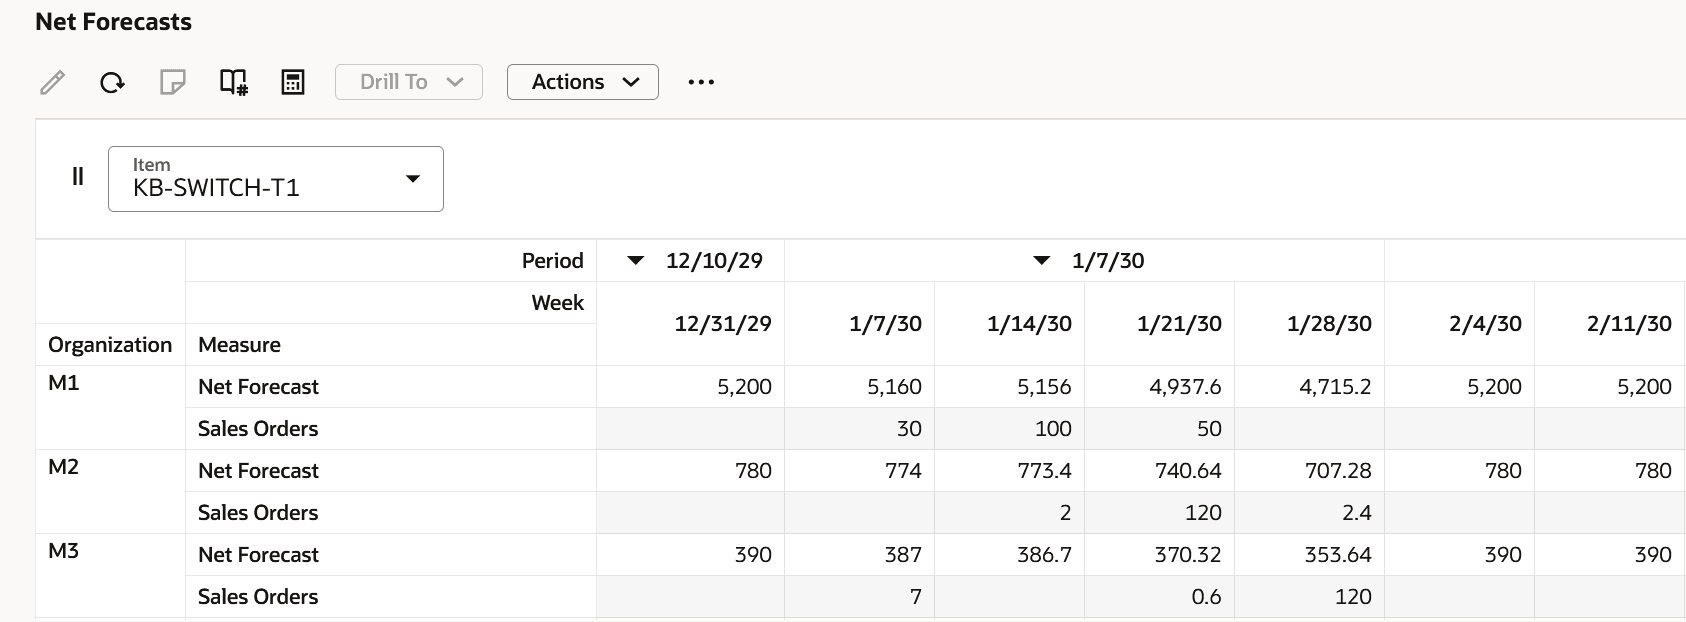1686x622 pixels.
Task: Collapse the 1/7/30 period column group
Action: click(x=1041, y=261)
